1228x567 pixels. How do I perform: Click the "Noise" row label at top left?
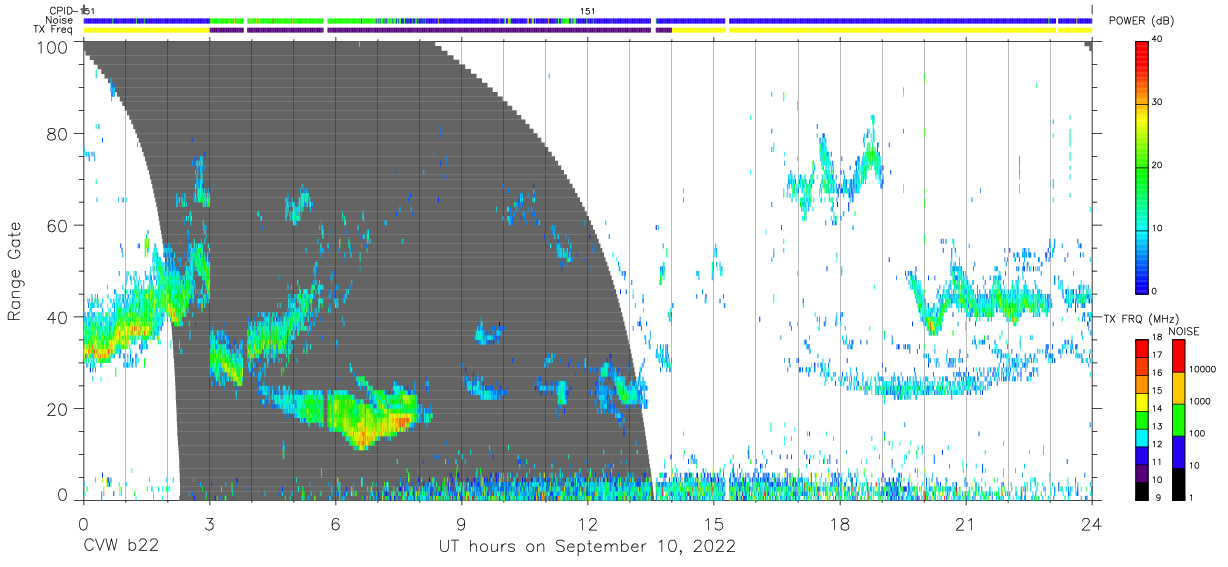(x=61, y=20)
